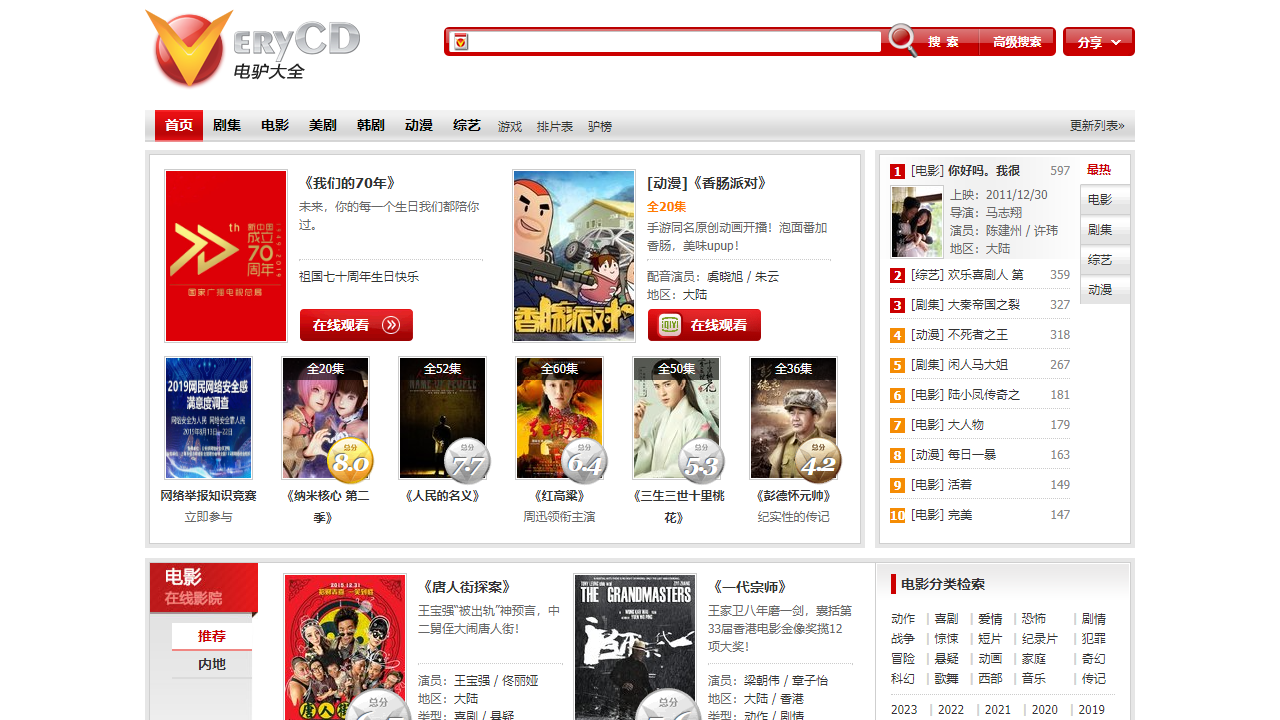
Task: Click the 4.2 score badge on 彭德怀元帅
Action: (x=818, y=462)
